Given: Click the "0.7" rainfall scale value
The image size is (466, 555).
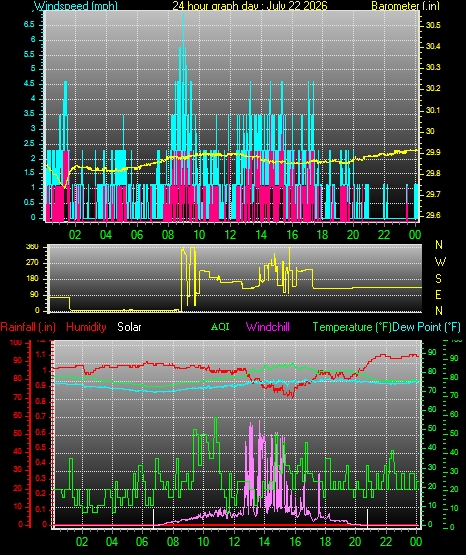Looking at the screenshot, I should 41,416.
